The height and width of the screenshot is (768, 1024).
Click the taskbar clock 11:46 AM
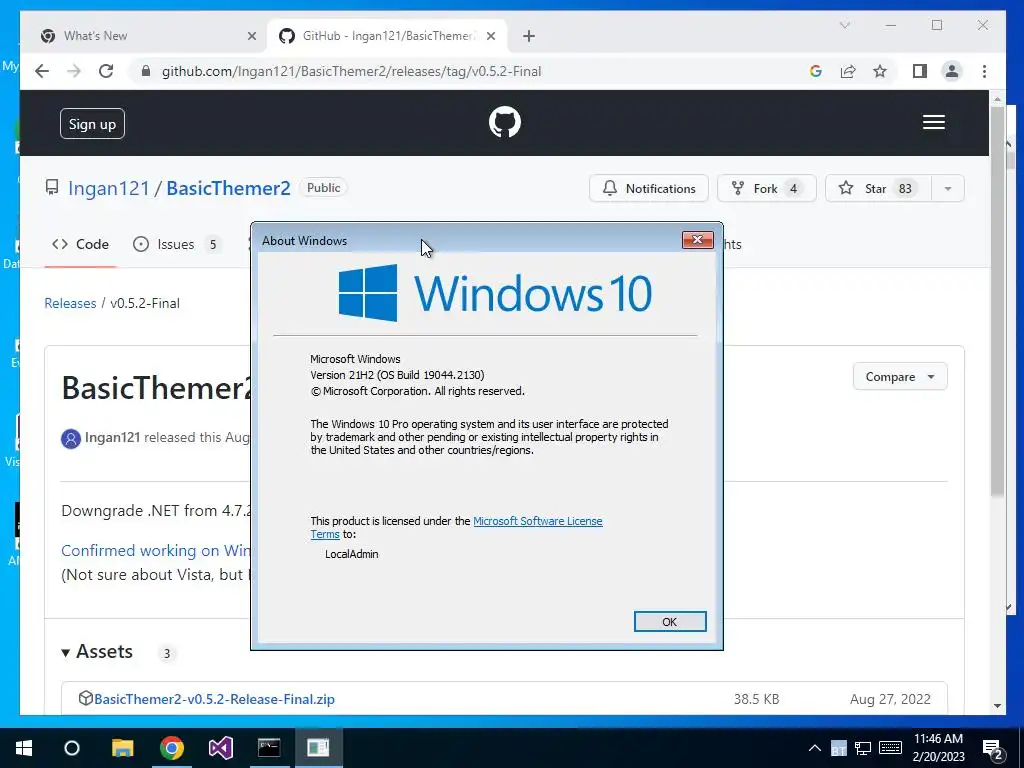tap(938, 739)
